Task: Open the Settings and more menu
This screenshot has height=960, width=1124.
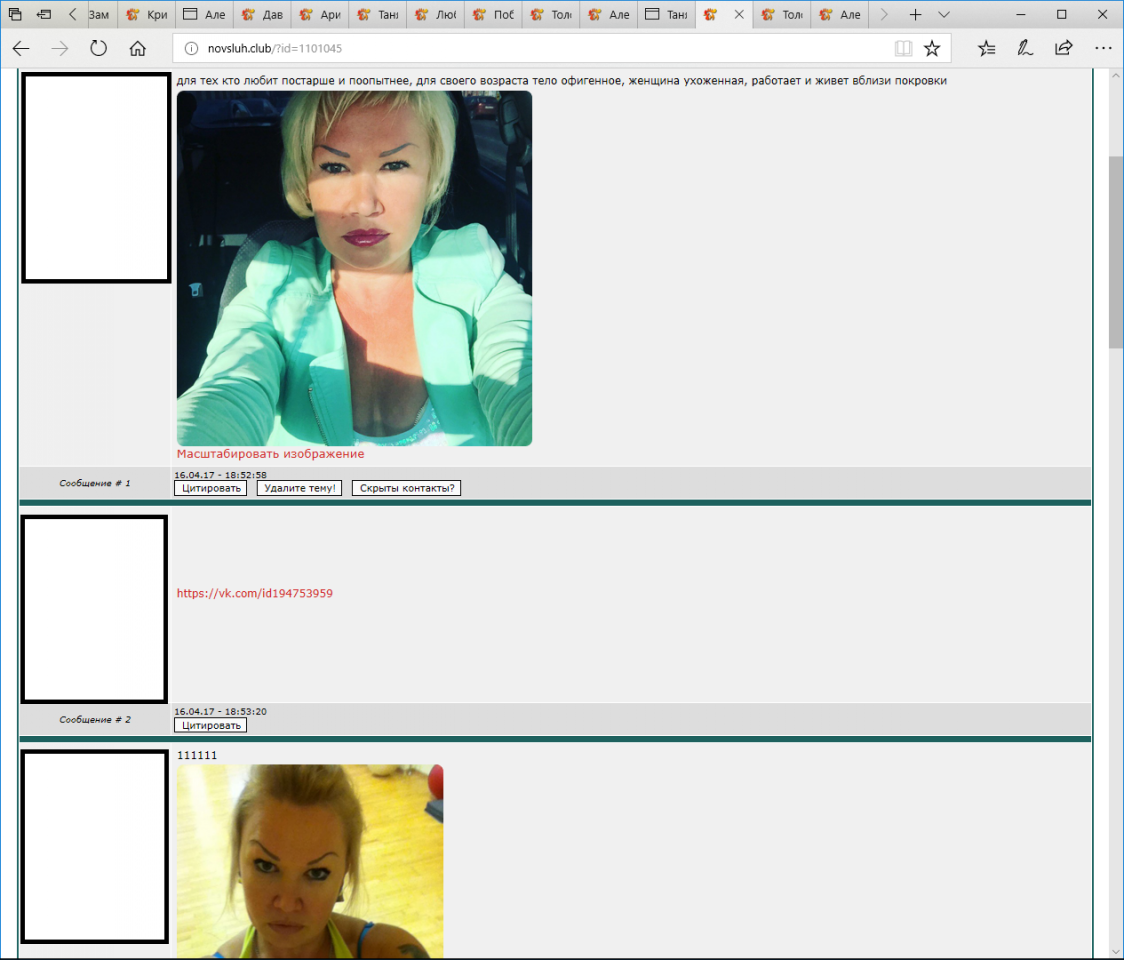Action: tap(1103, 48)
